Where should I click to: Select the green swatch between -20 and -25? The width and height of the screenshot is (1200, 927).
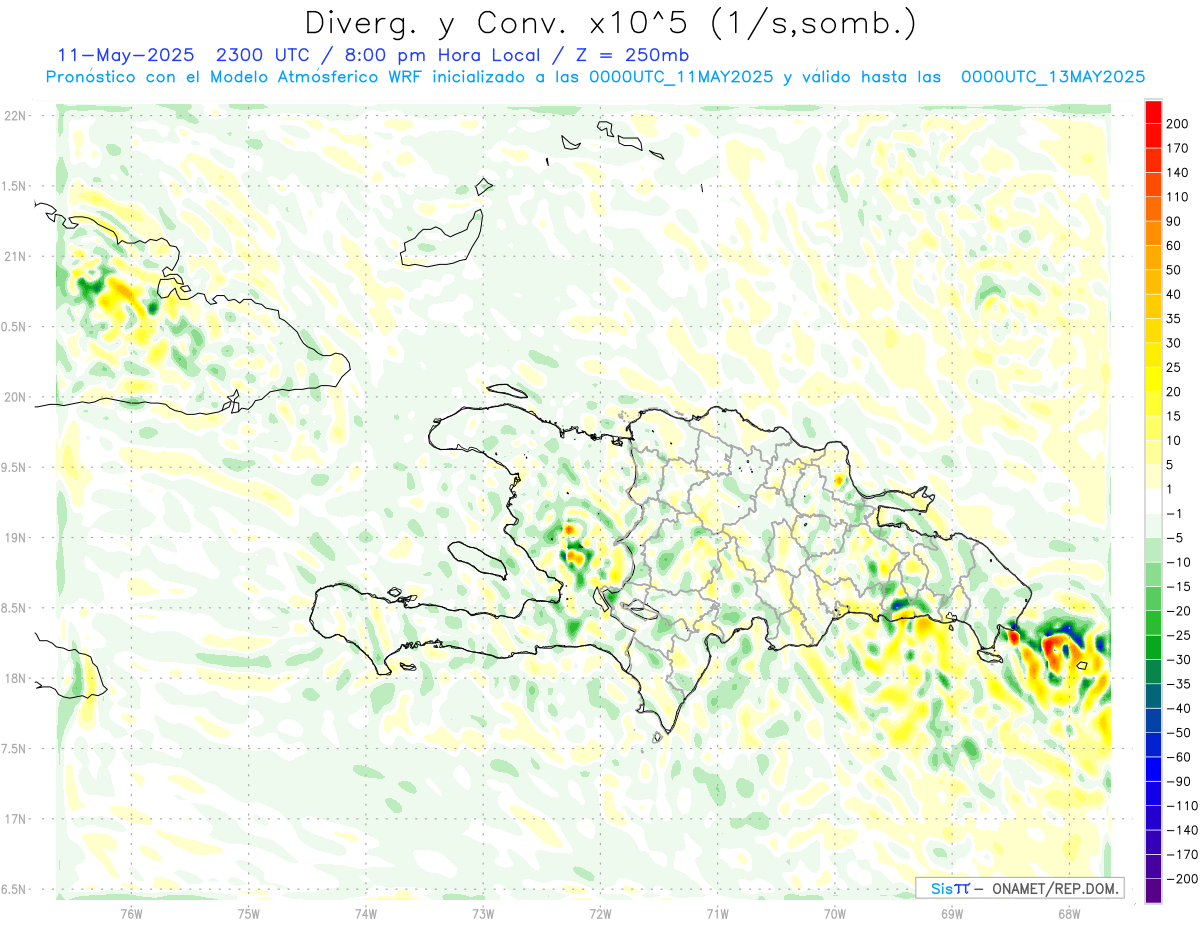[1153, 622]
